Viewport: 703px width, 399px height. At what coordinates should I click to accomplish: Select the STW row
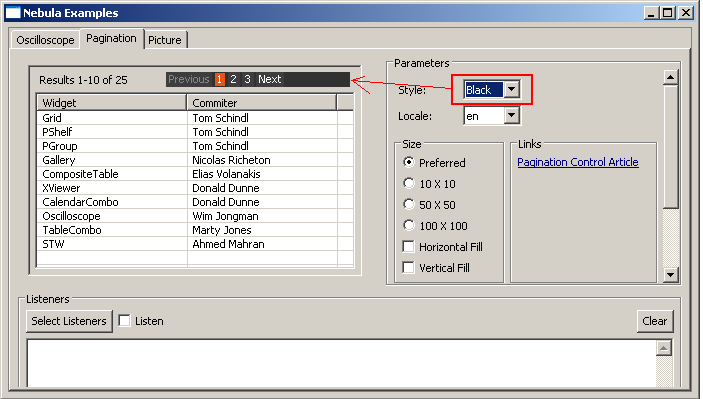[x=195, y=244]
